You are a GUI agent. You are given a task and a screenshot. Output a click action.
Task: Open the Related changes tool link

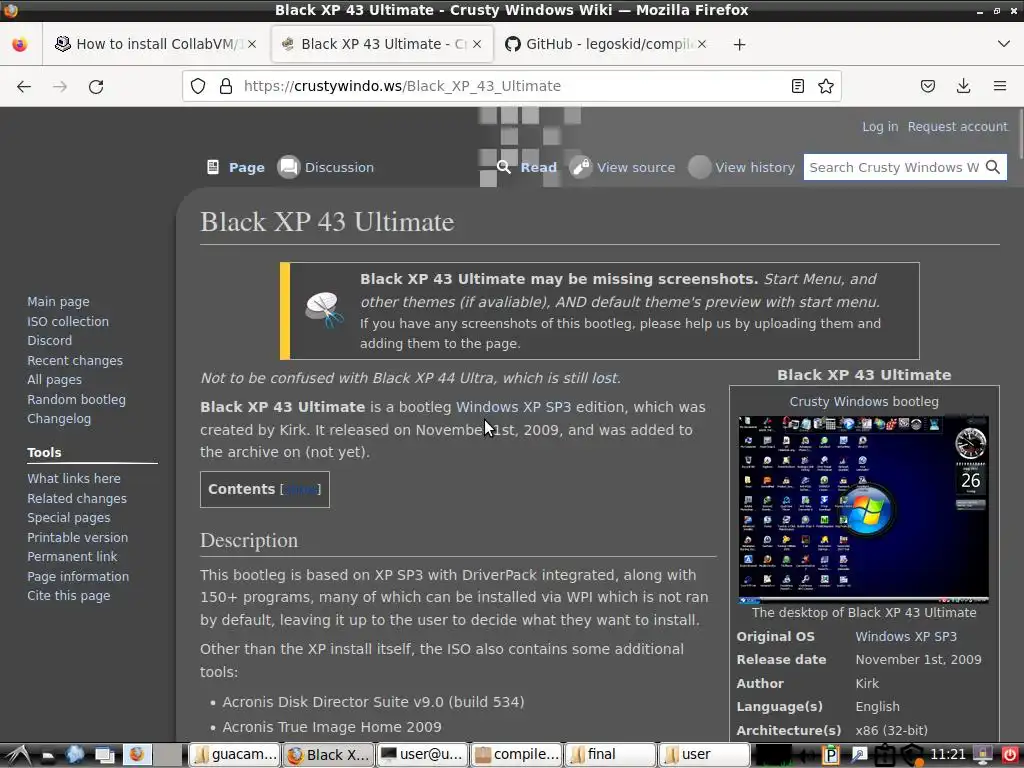pos(77,498)
